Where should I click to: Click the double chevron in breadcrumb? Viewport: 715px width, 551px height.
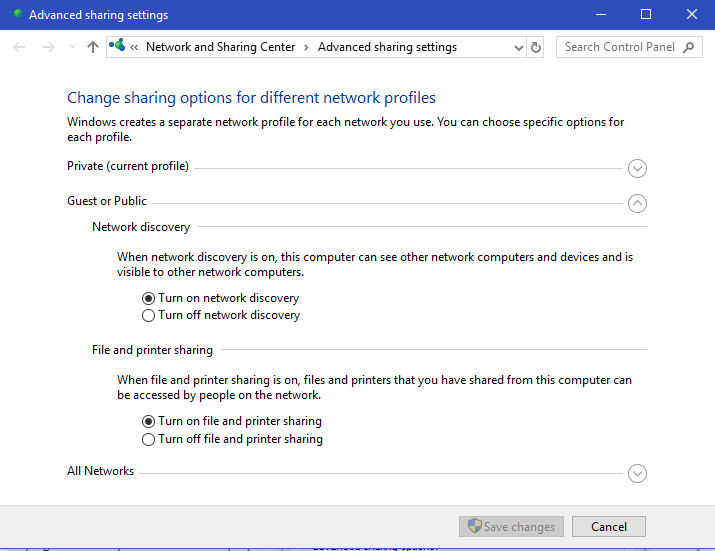coord(134,47)
